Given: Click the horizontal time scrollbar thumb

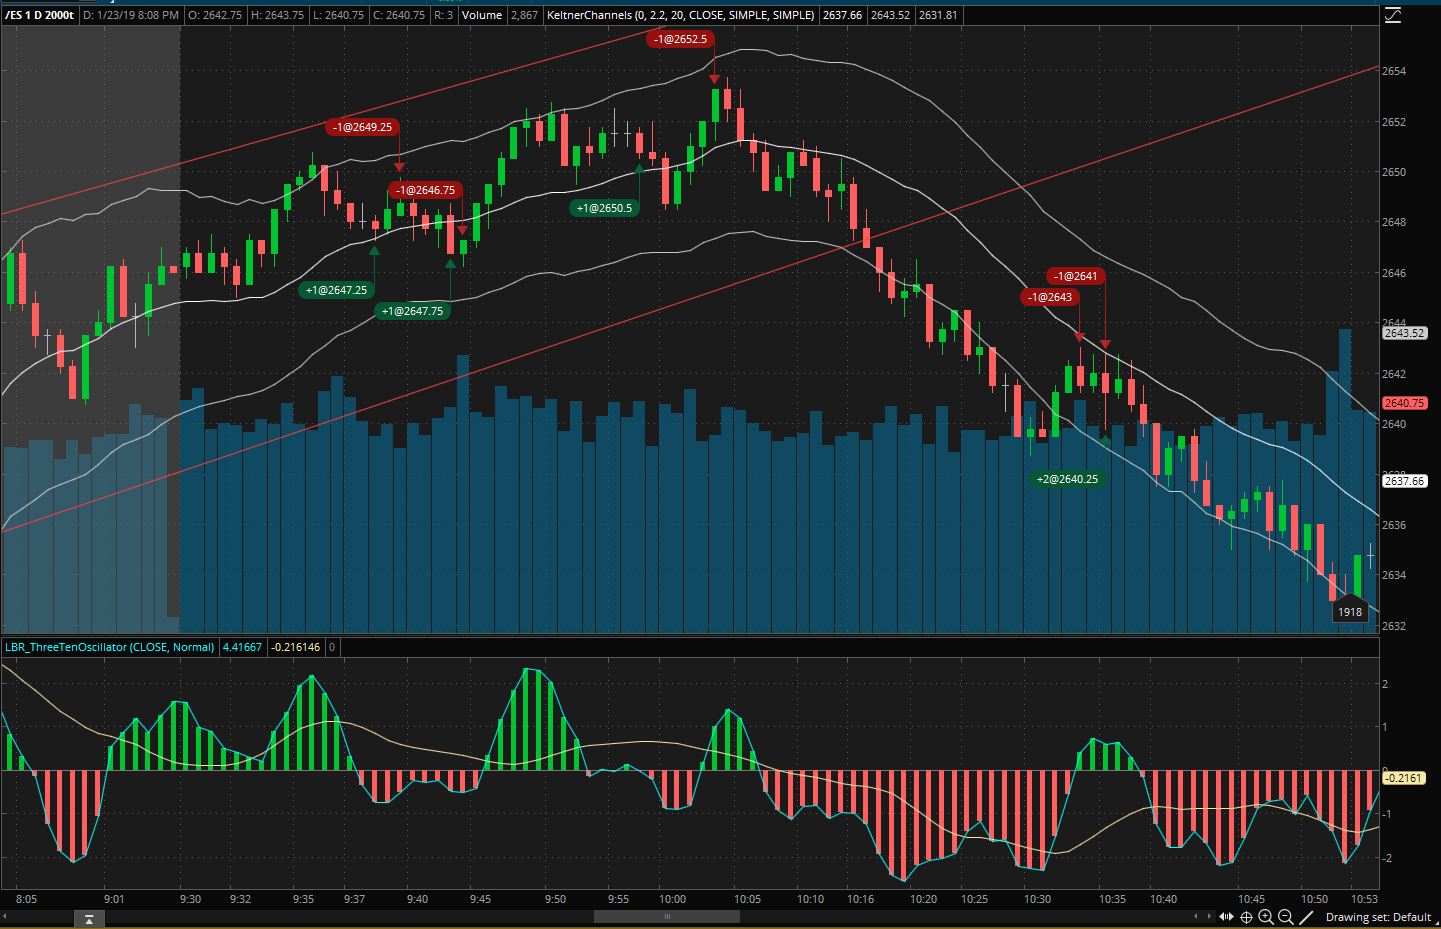Looking at the screenshot, I should click(668, 917).
